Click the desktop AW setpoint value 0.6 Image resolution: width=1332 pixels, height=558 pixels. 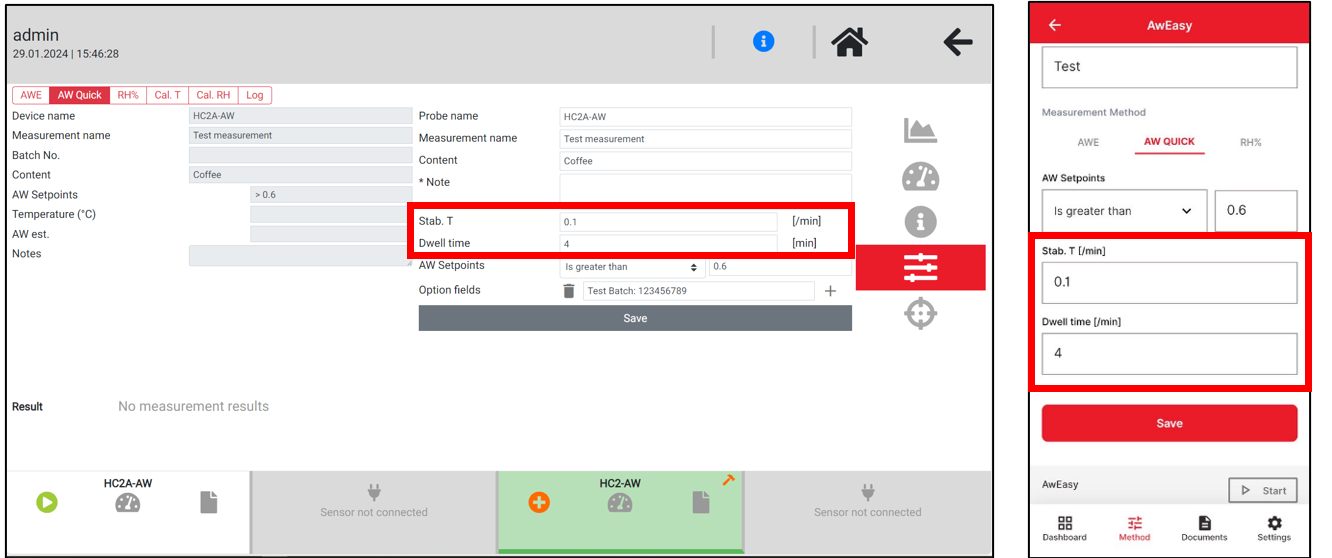(x=780, y=267)
